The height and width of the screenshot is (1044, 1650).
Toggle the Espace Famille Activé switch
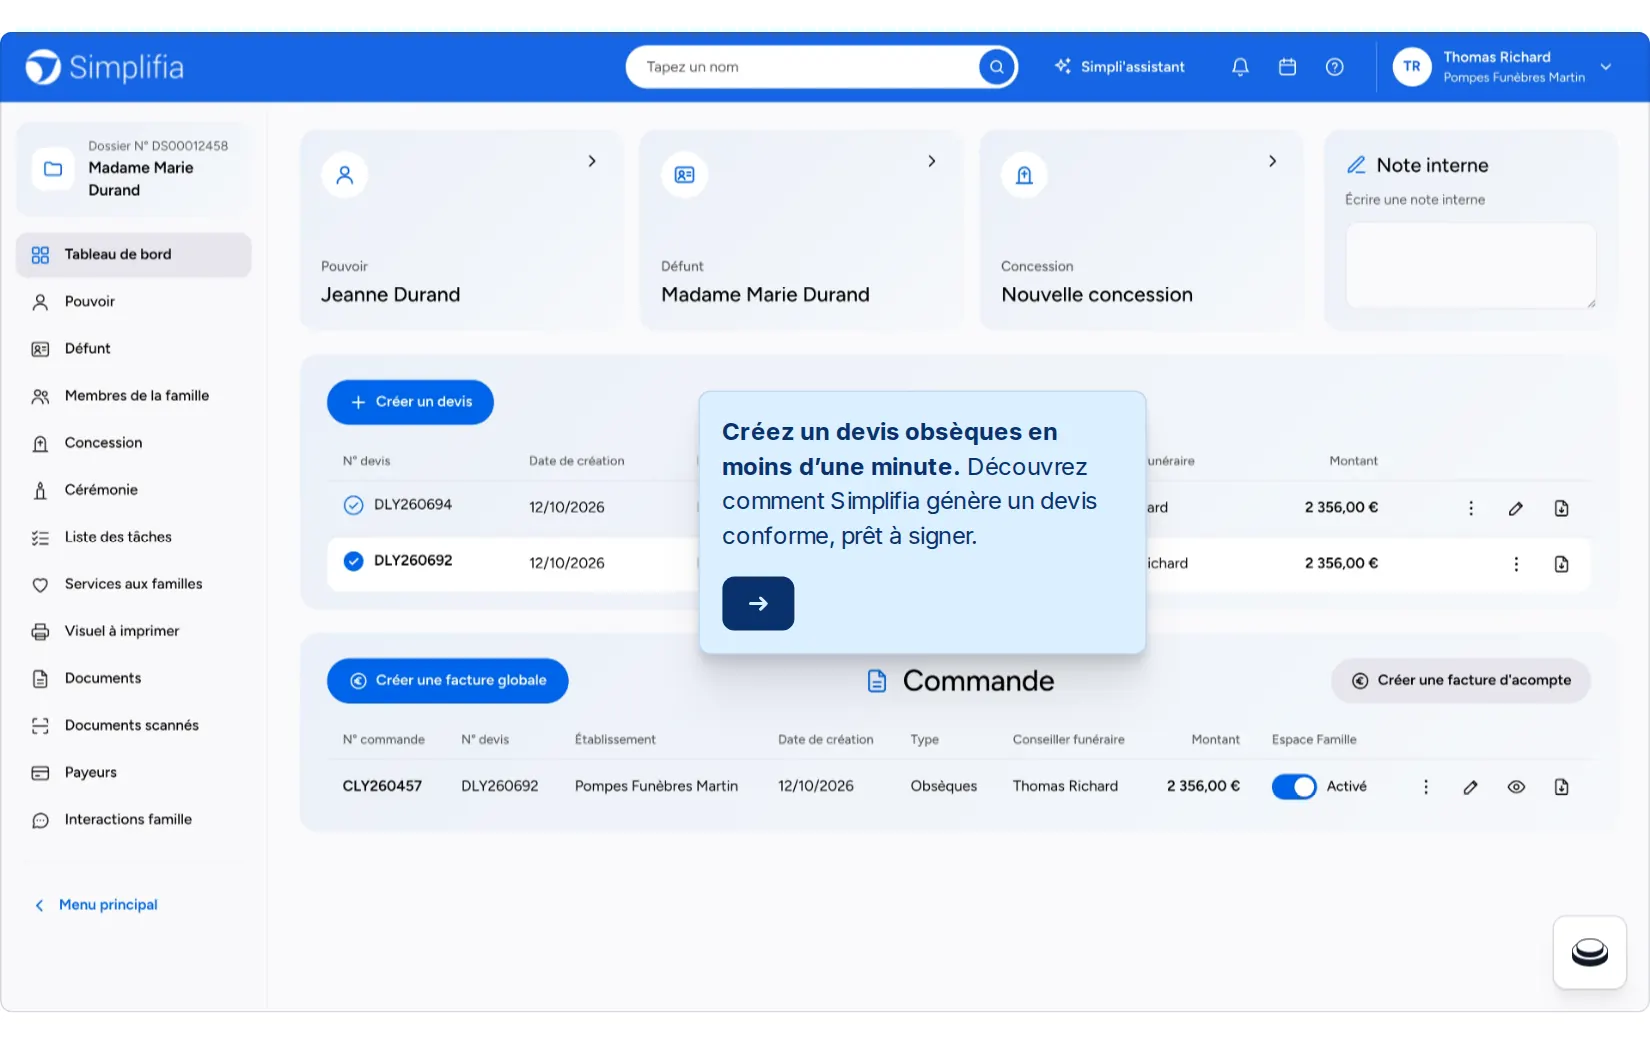tap(1294, 787)
